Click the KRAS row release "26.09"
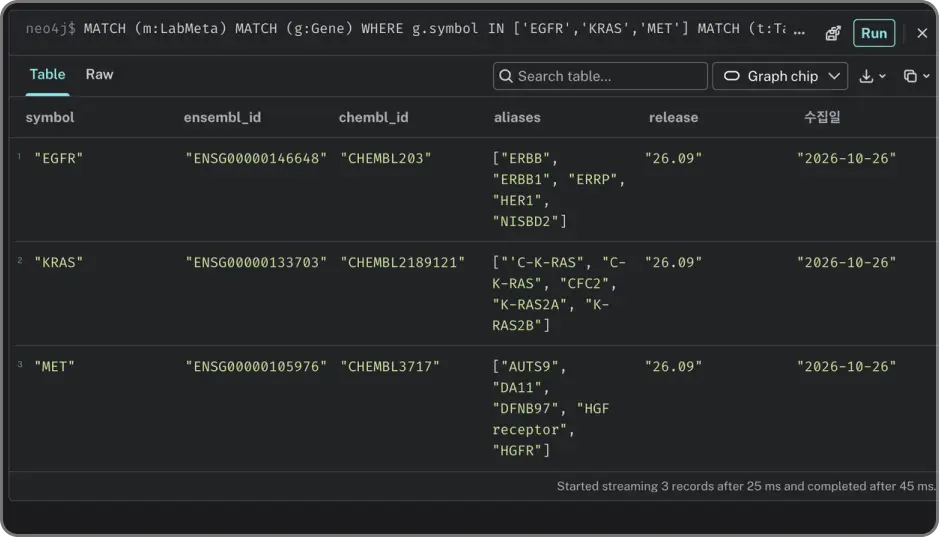939x537 pixels. 673,263
